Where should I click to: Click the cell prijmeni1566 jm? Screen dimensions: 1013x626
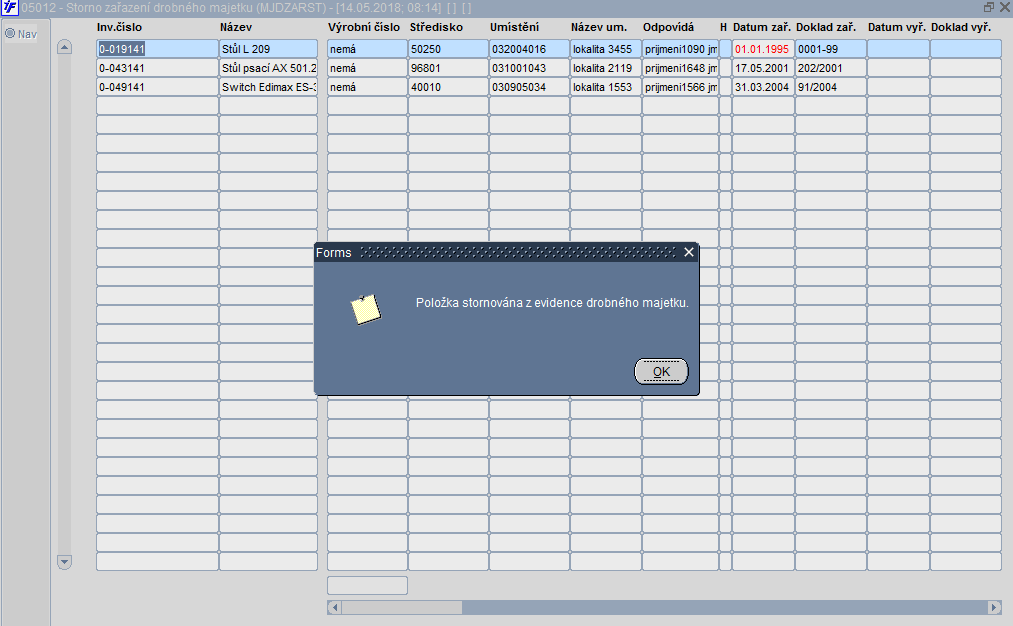click(x=680, y=87)
